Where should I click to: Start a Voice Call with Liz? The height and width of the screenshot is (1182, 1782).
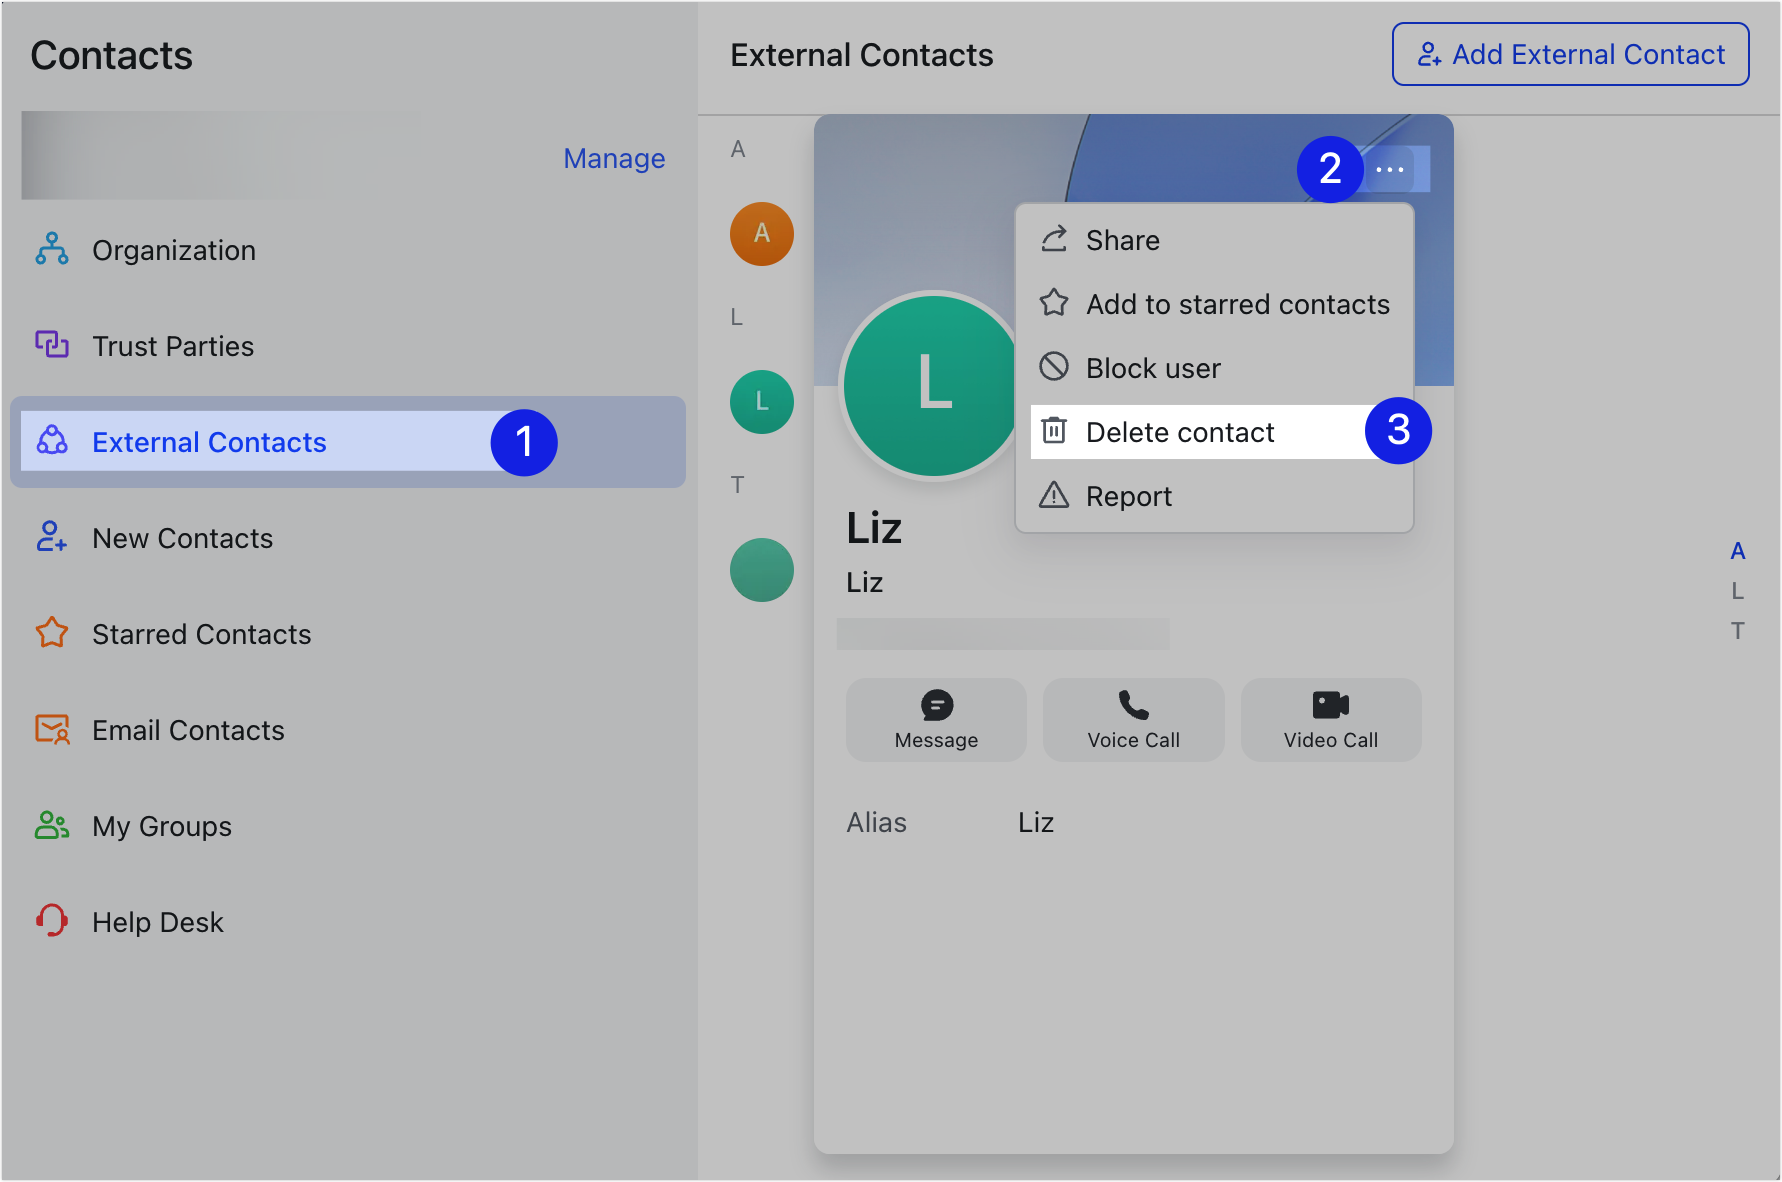1132,719
